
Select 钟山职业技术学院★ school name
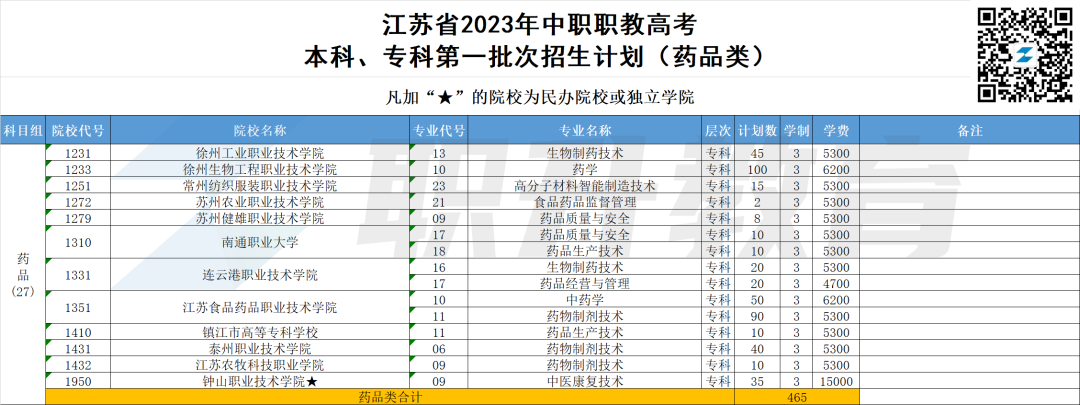pyautogui.click(x=260, y=381)
